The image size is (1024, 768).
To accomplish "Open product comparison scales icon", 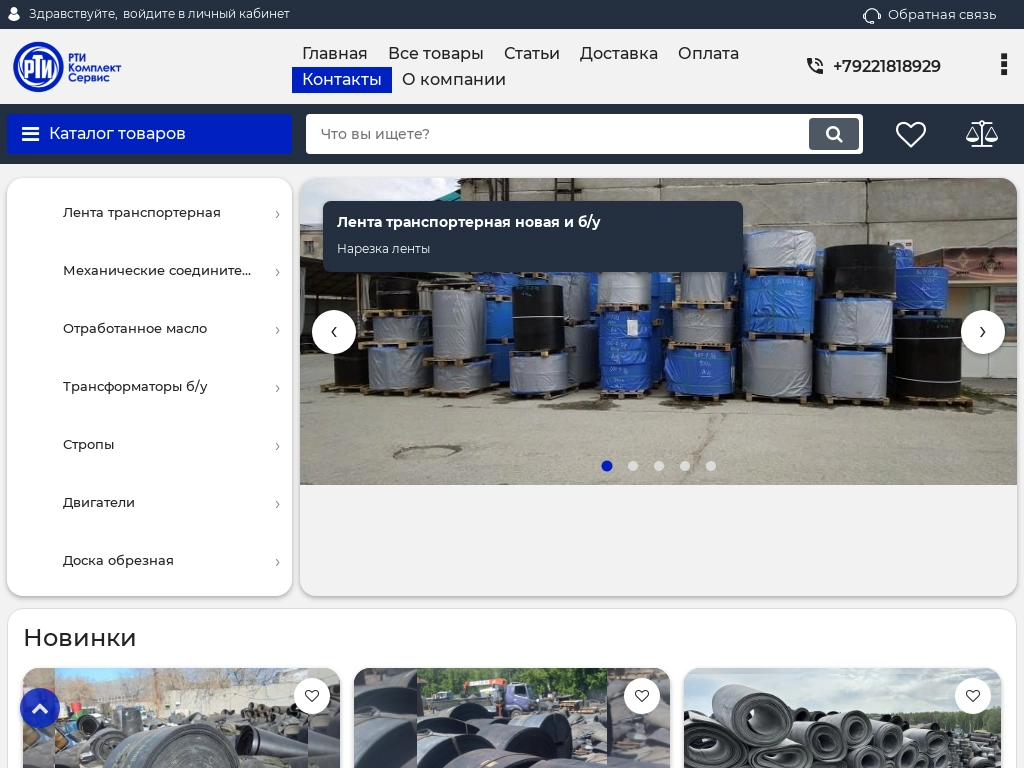I will tap(982, 134).
